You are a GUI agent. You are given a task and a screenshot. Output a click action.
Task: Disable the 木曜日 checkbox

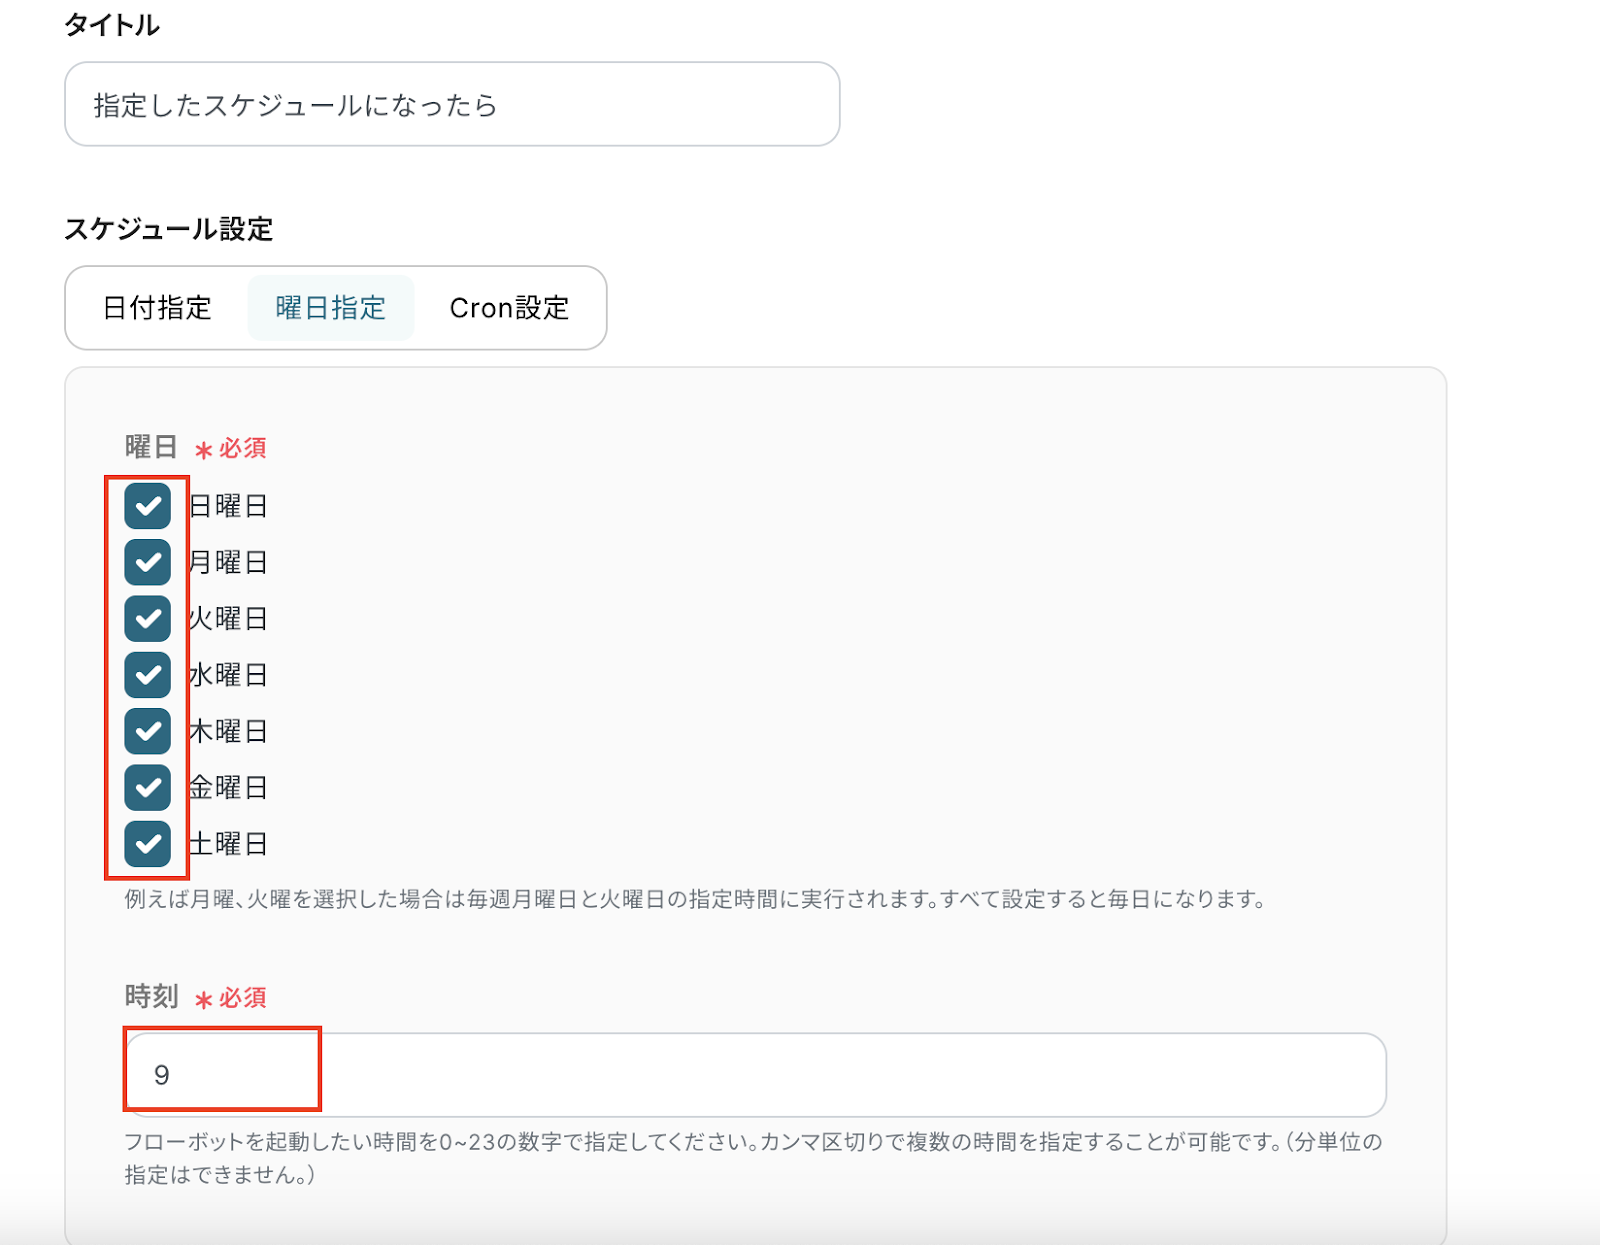point(148,731)
